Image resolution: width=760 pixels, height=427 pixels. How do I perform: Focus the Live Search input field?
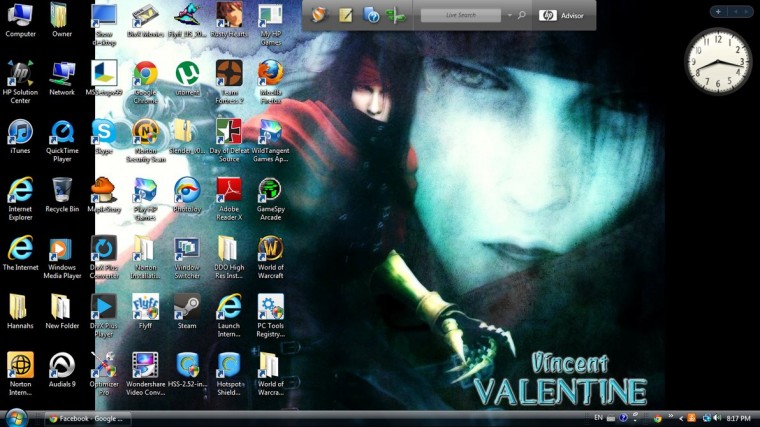click(x=460, y=16)
